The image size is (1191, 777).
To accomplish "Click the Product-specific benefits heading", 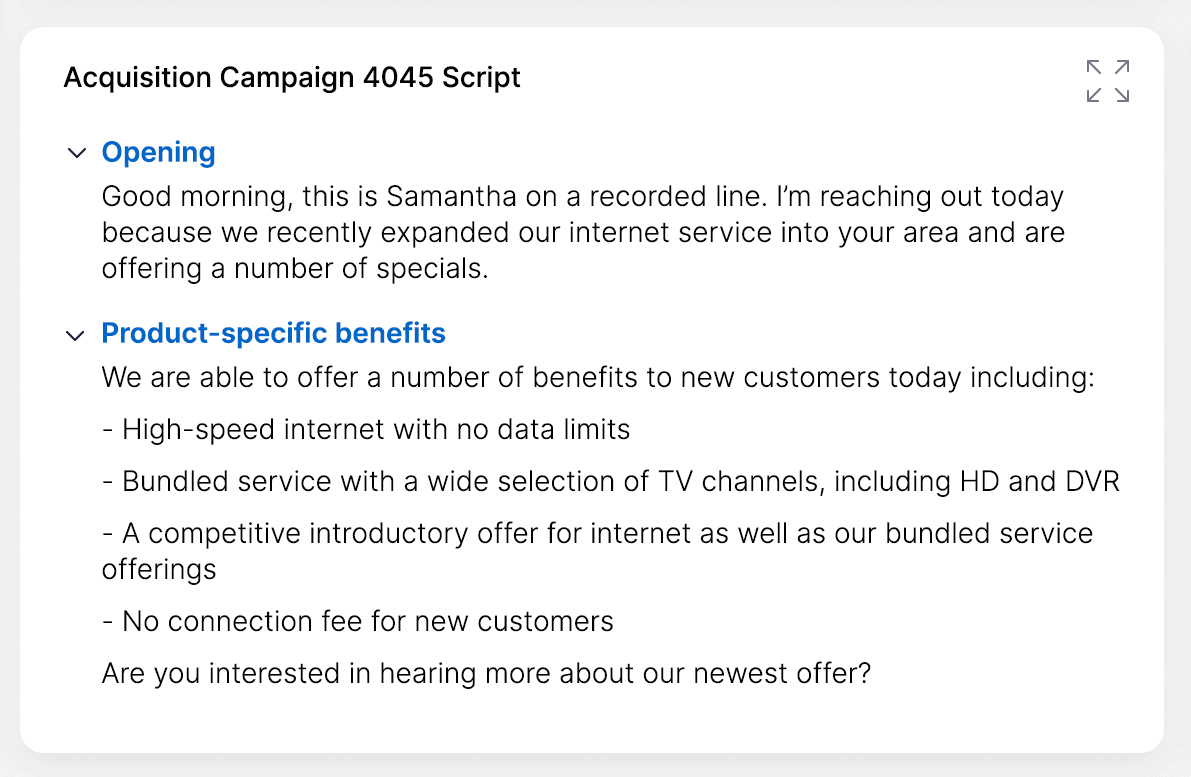I will point(273,333).
